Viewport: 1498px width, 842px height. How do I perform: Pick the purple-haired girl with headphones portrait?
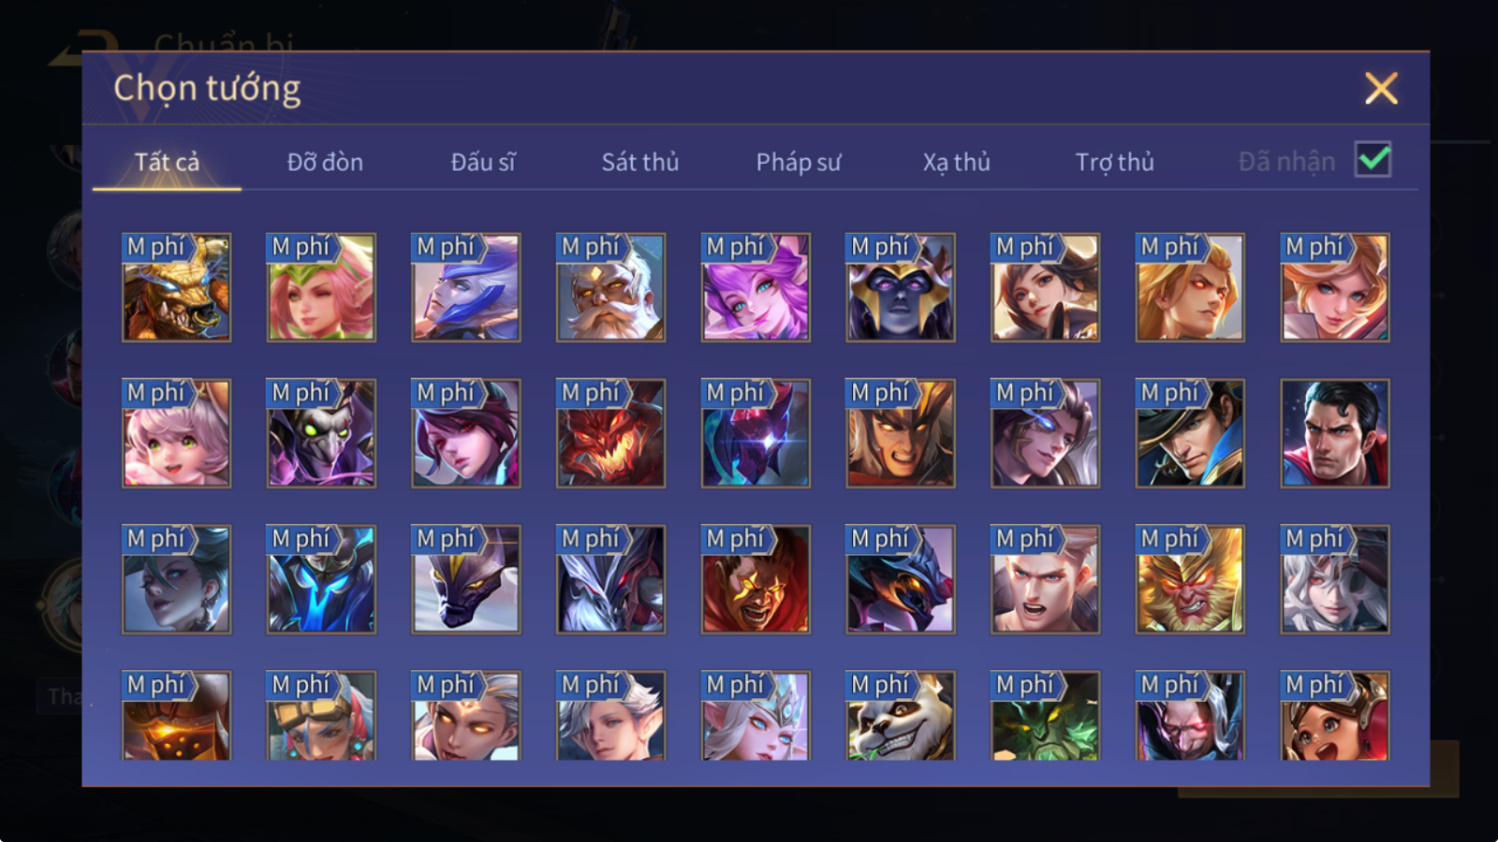pos(756,287)
